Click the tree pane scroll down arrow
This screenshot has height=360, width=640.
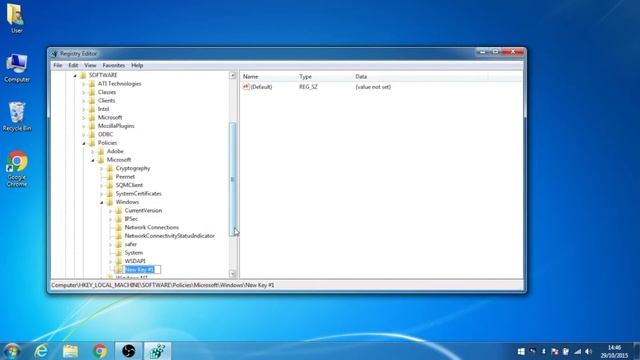point(233,274)
